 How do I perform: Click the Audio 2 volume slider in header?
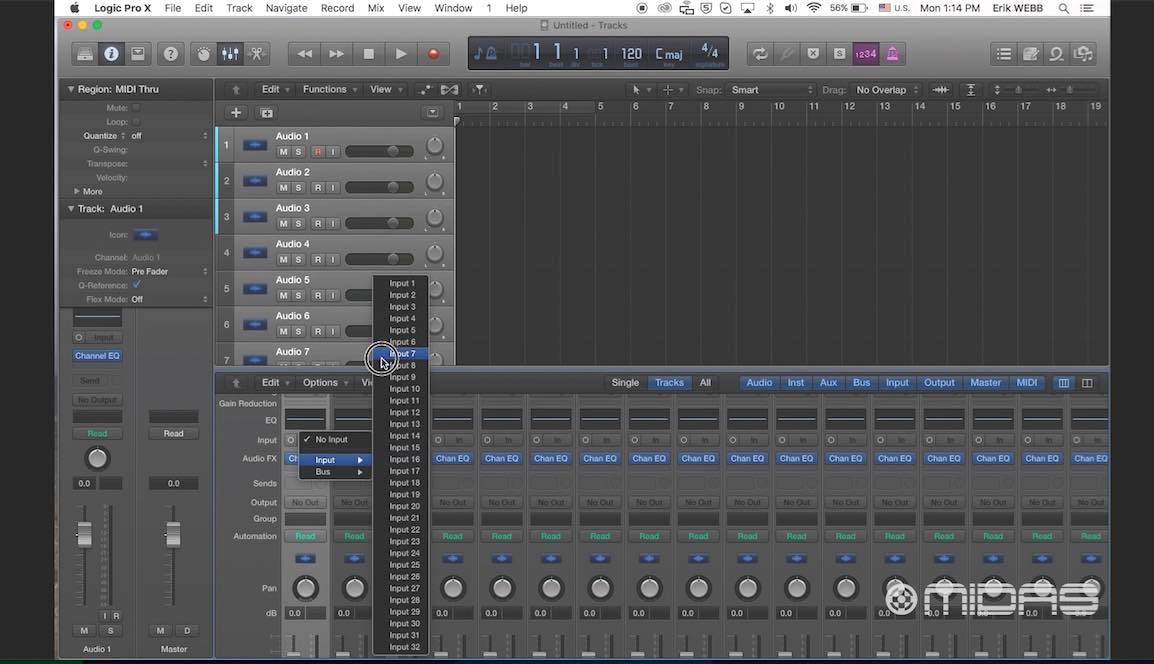[x=380, y=188]
